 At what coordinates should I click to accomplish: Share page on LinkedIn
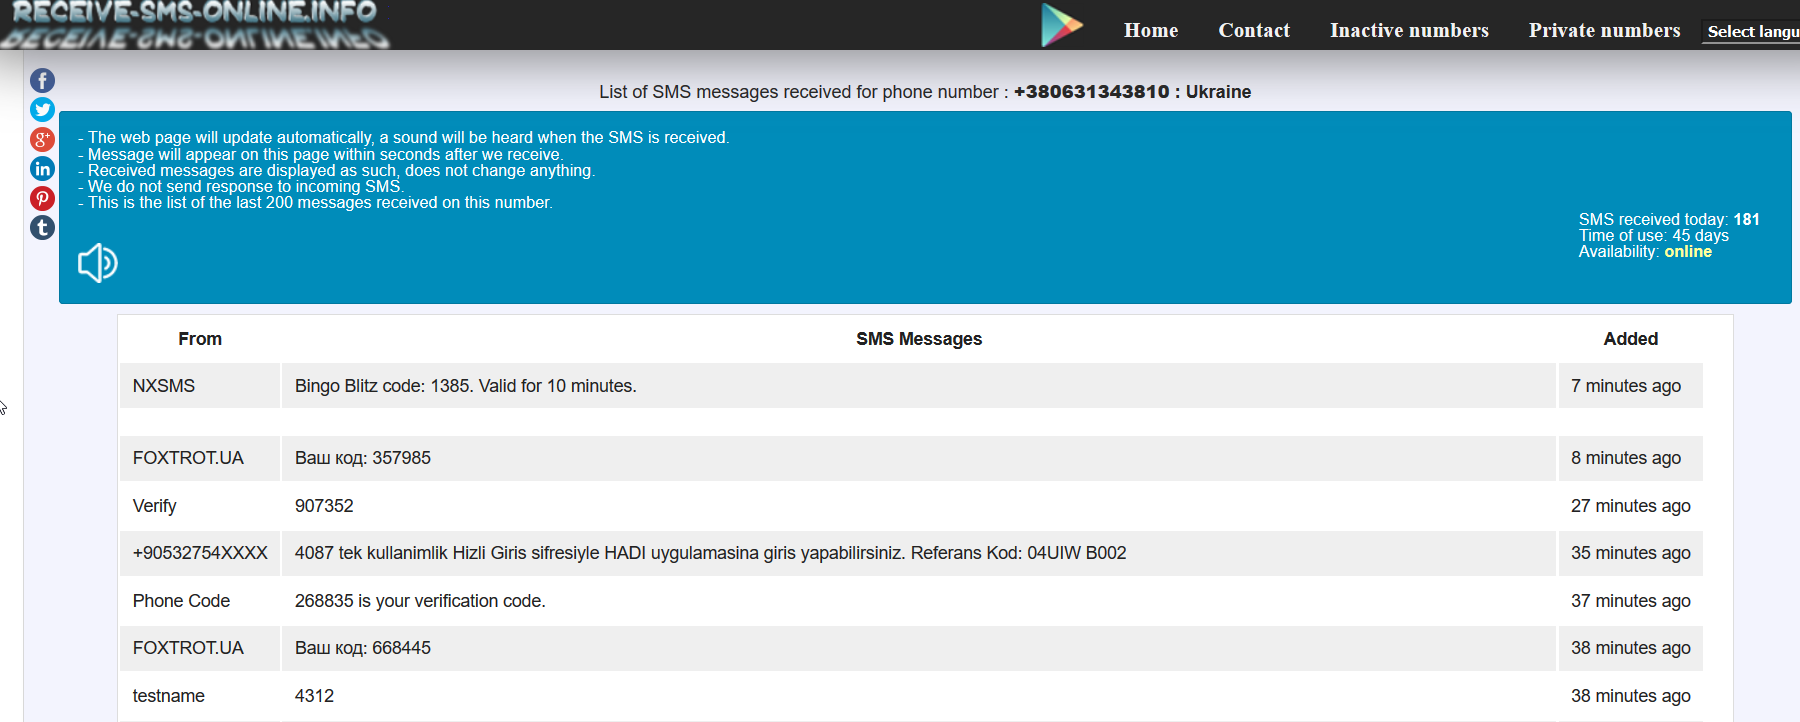(x=42, y=169)
